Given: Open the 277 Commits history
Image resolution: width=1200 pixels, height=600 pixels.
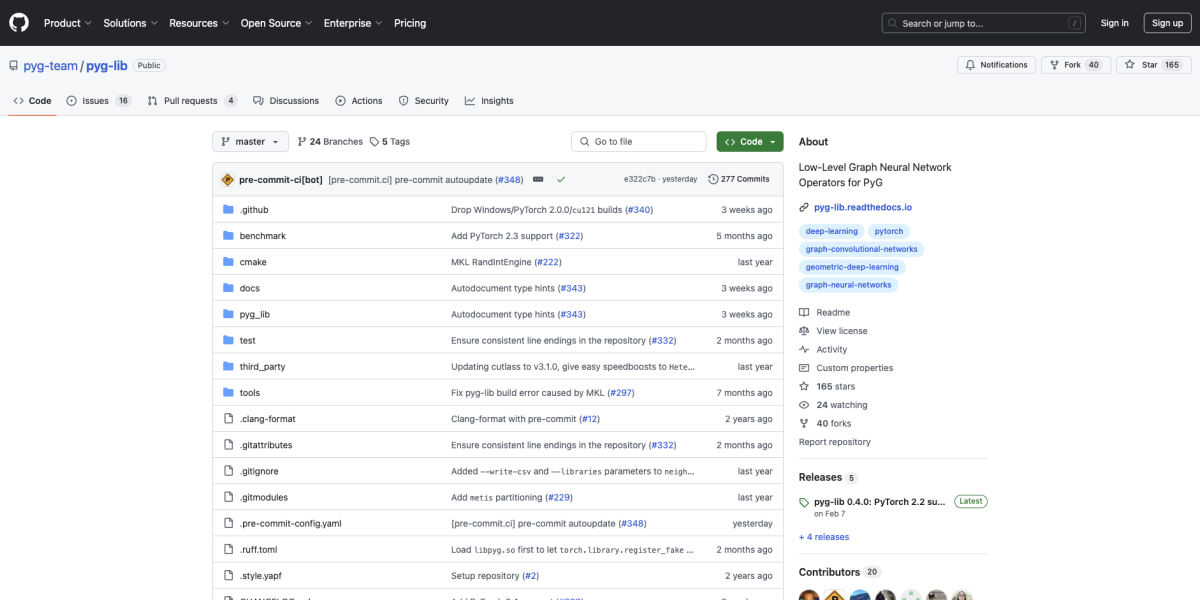Looking at the screenshot, I should (739, 179).
